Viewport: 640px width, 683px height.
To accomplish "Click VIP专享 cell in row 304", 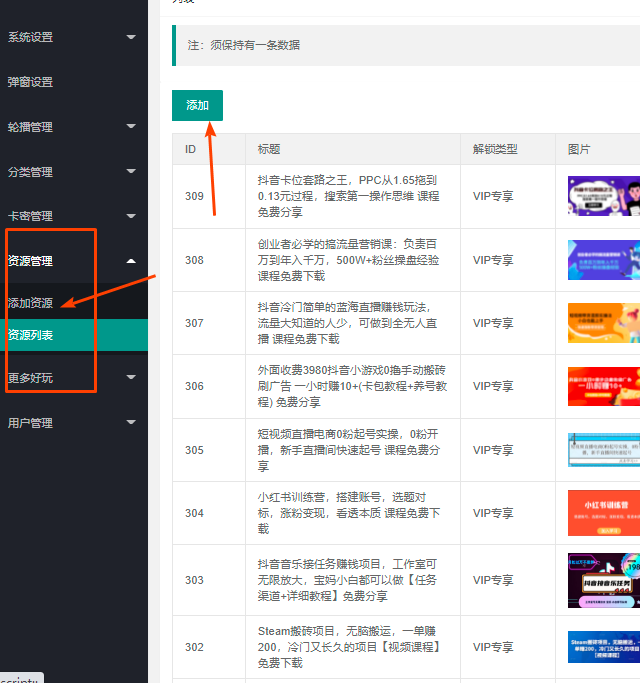I will [x=493, y=513].
